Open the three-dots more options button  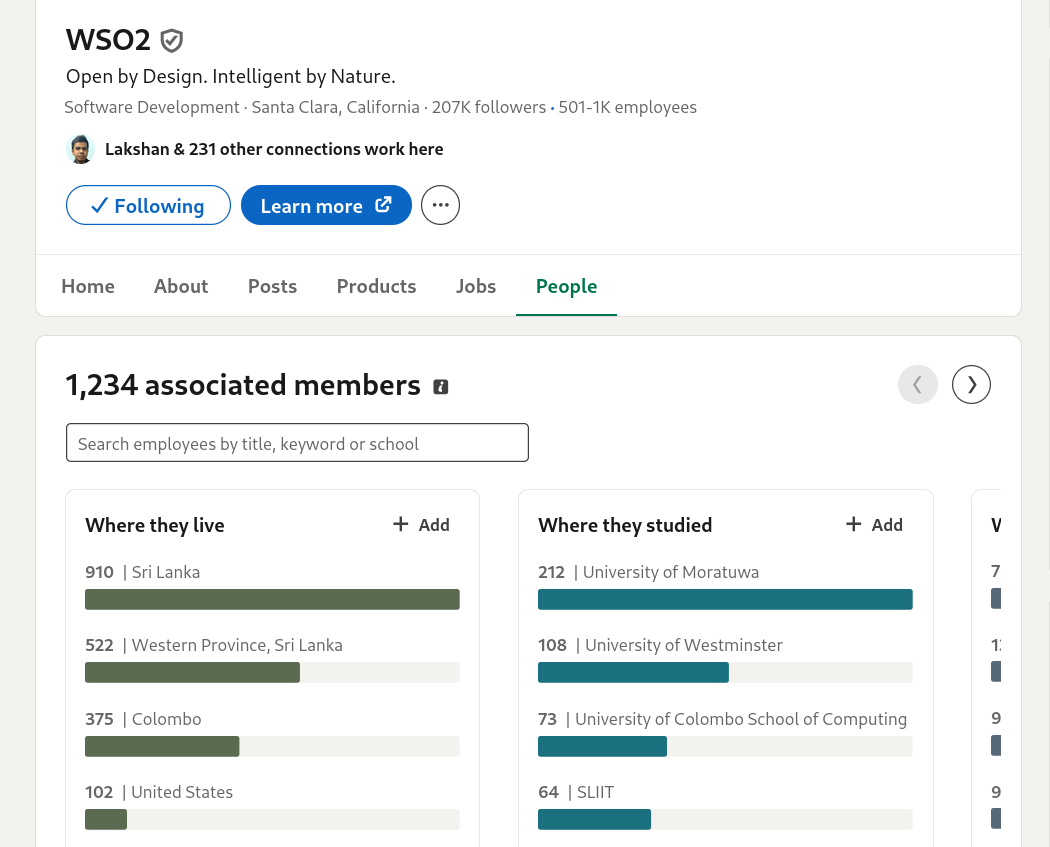440,205
